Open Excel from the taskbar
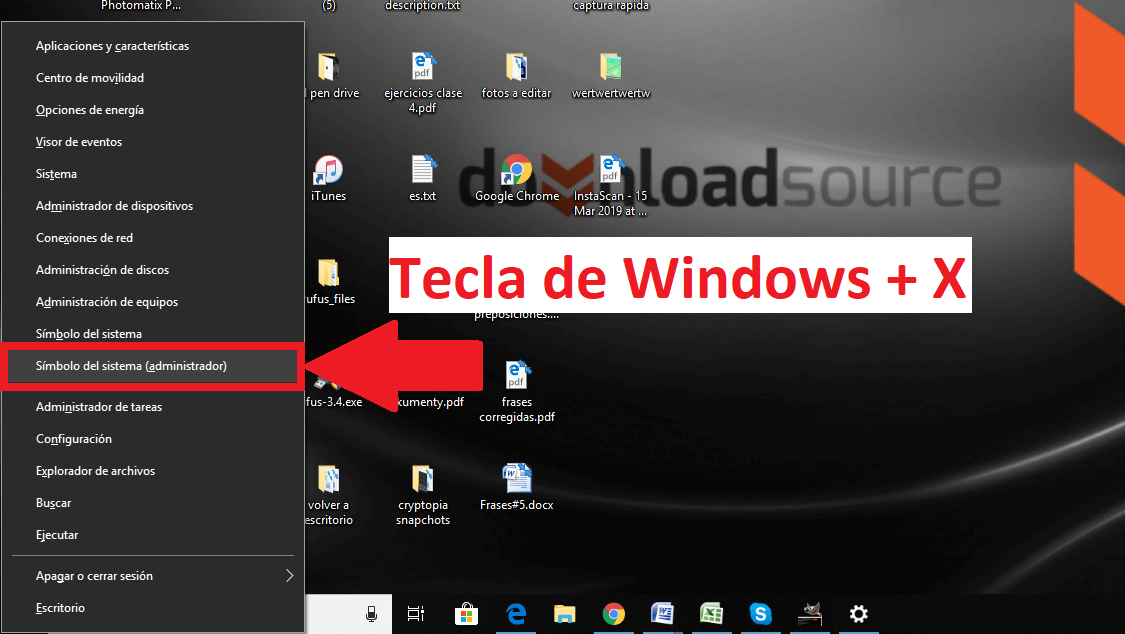This screenshot has height=634, width=1125. tap(711, 614)
